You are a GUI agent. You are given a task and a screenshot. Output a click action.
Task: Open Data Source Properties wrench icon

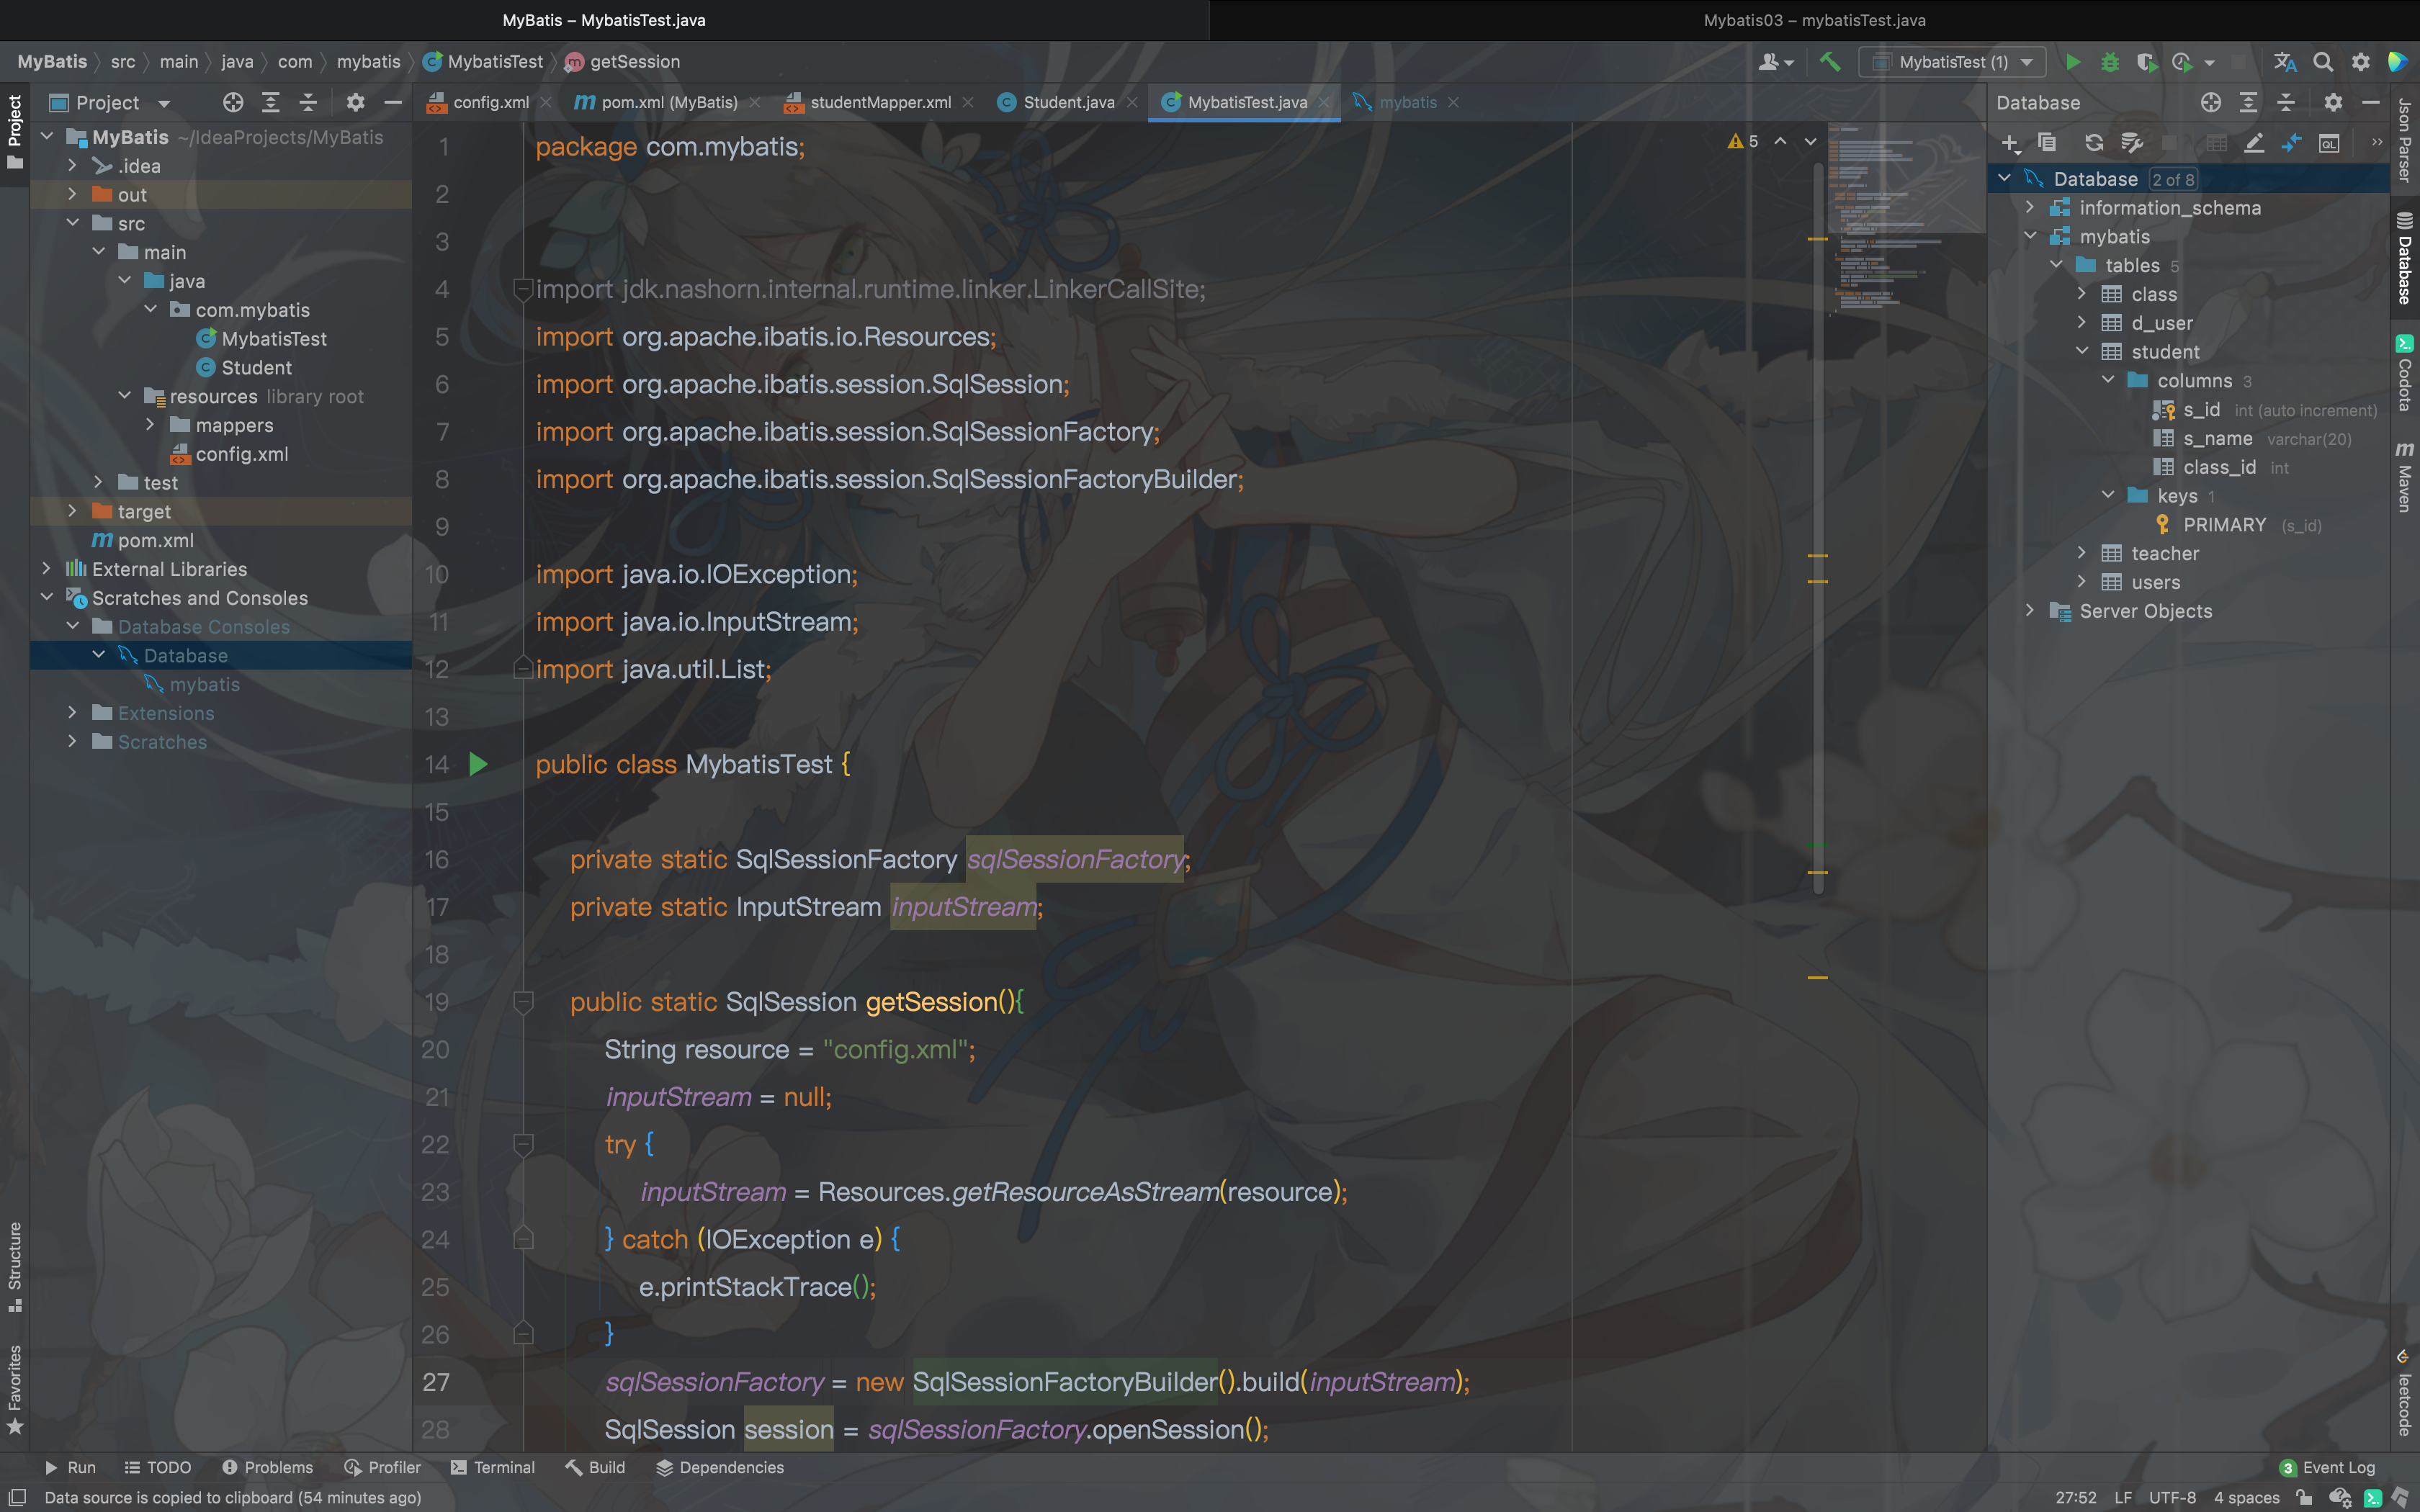[x=2132, y=143]
